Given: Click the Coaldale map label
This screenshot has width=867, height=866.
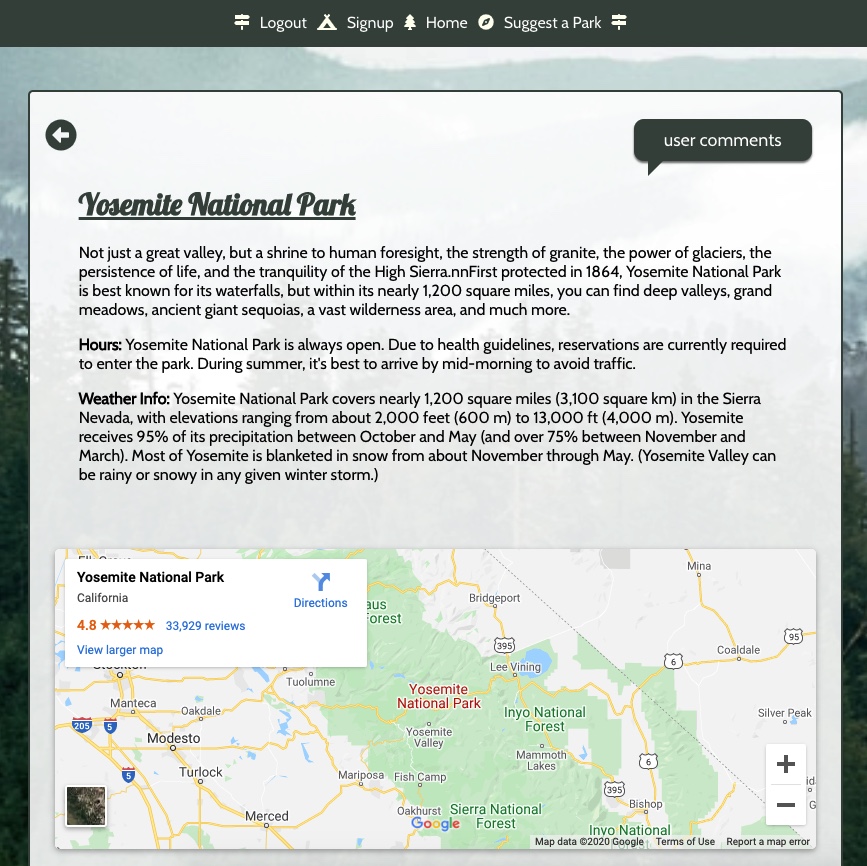Looking at the screenshot, I should pos(738,650).
